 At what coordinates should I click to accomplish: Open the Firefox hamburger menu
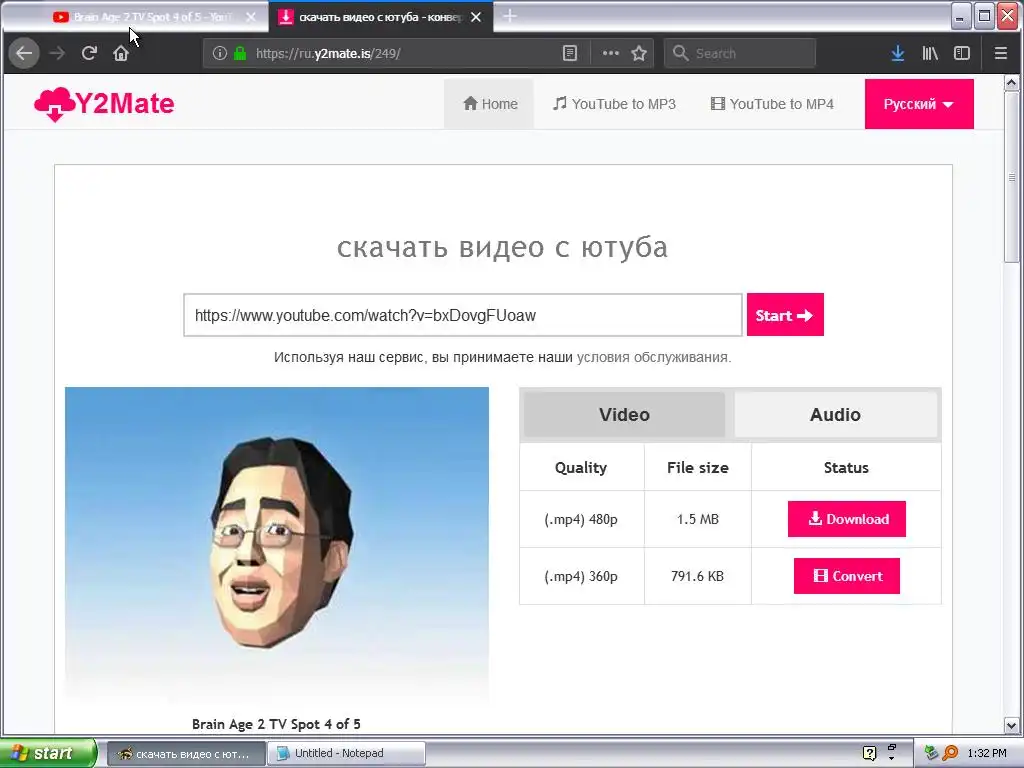tap(1000, 54)
